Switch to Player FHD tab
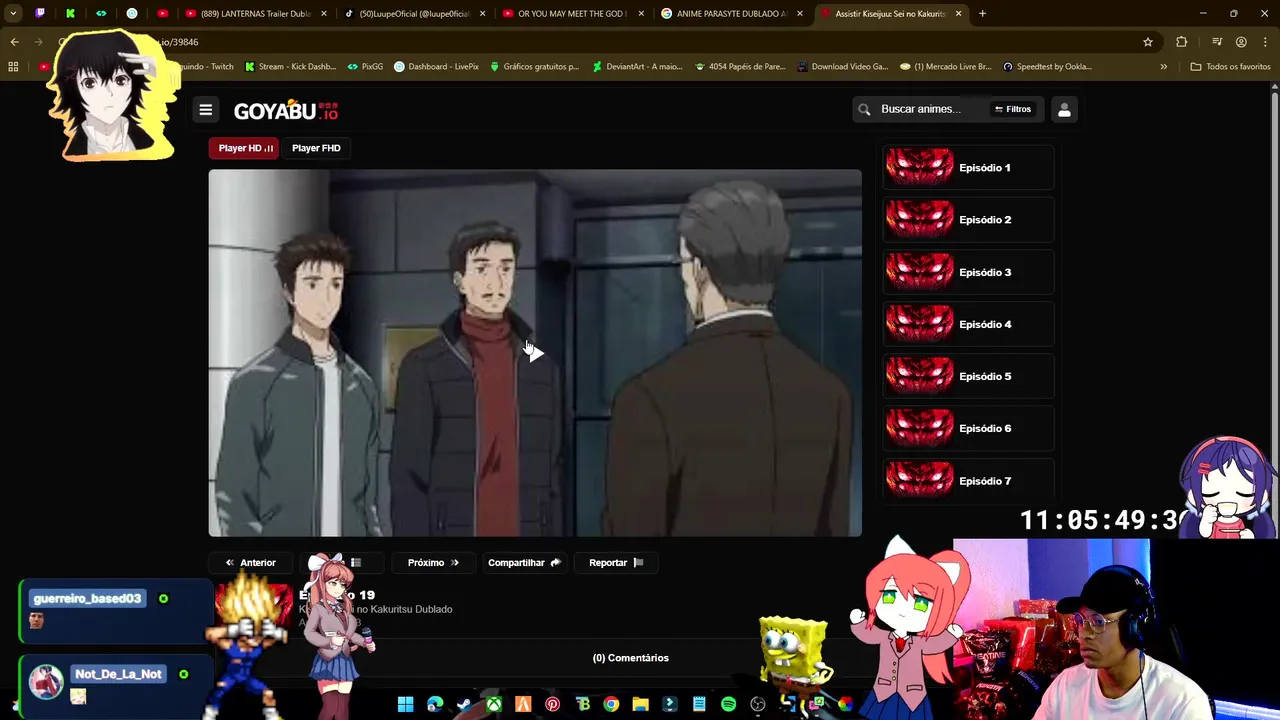The image size is (1280, 720). point(316,148)
